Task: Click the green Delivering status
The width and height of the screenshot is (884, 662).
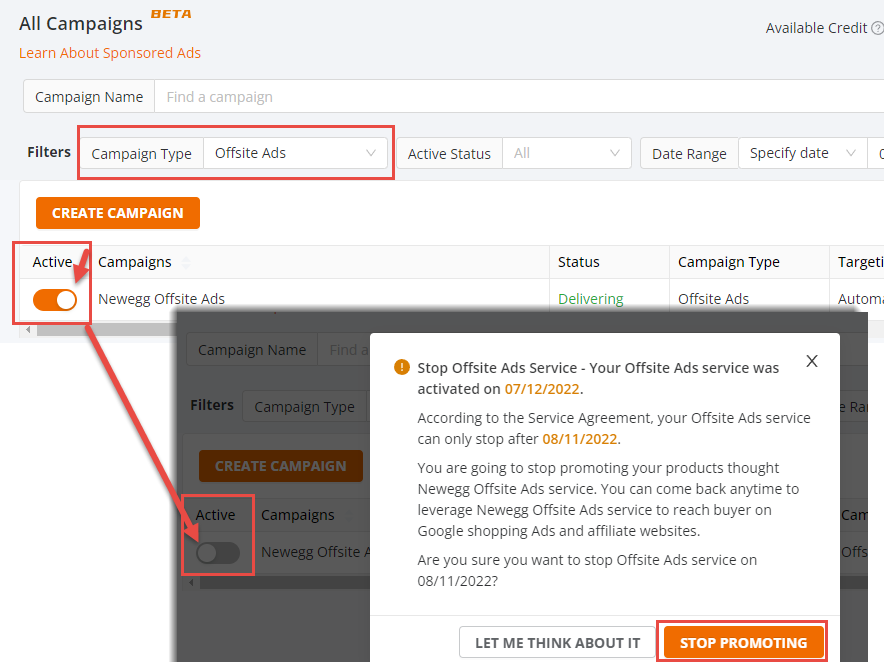Action: point(591,299)
